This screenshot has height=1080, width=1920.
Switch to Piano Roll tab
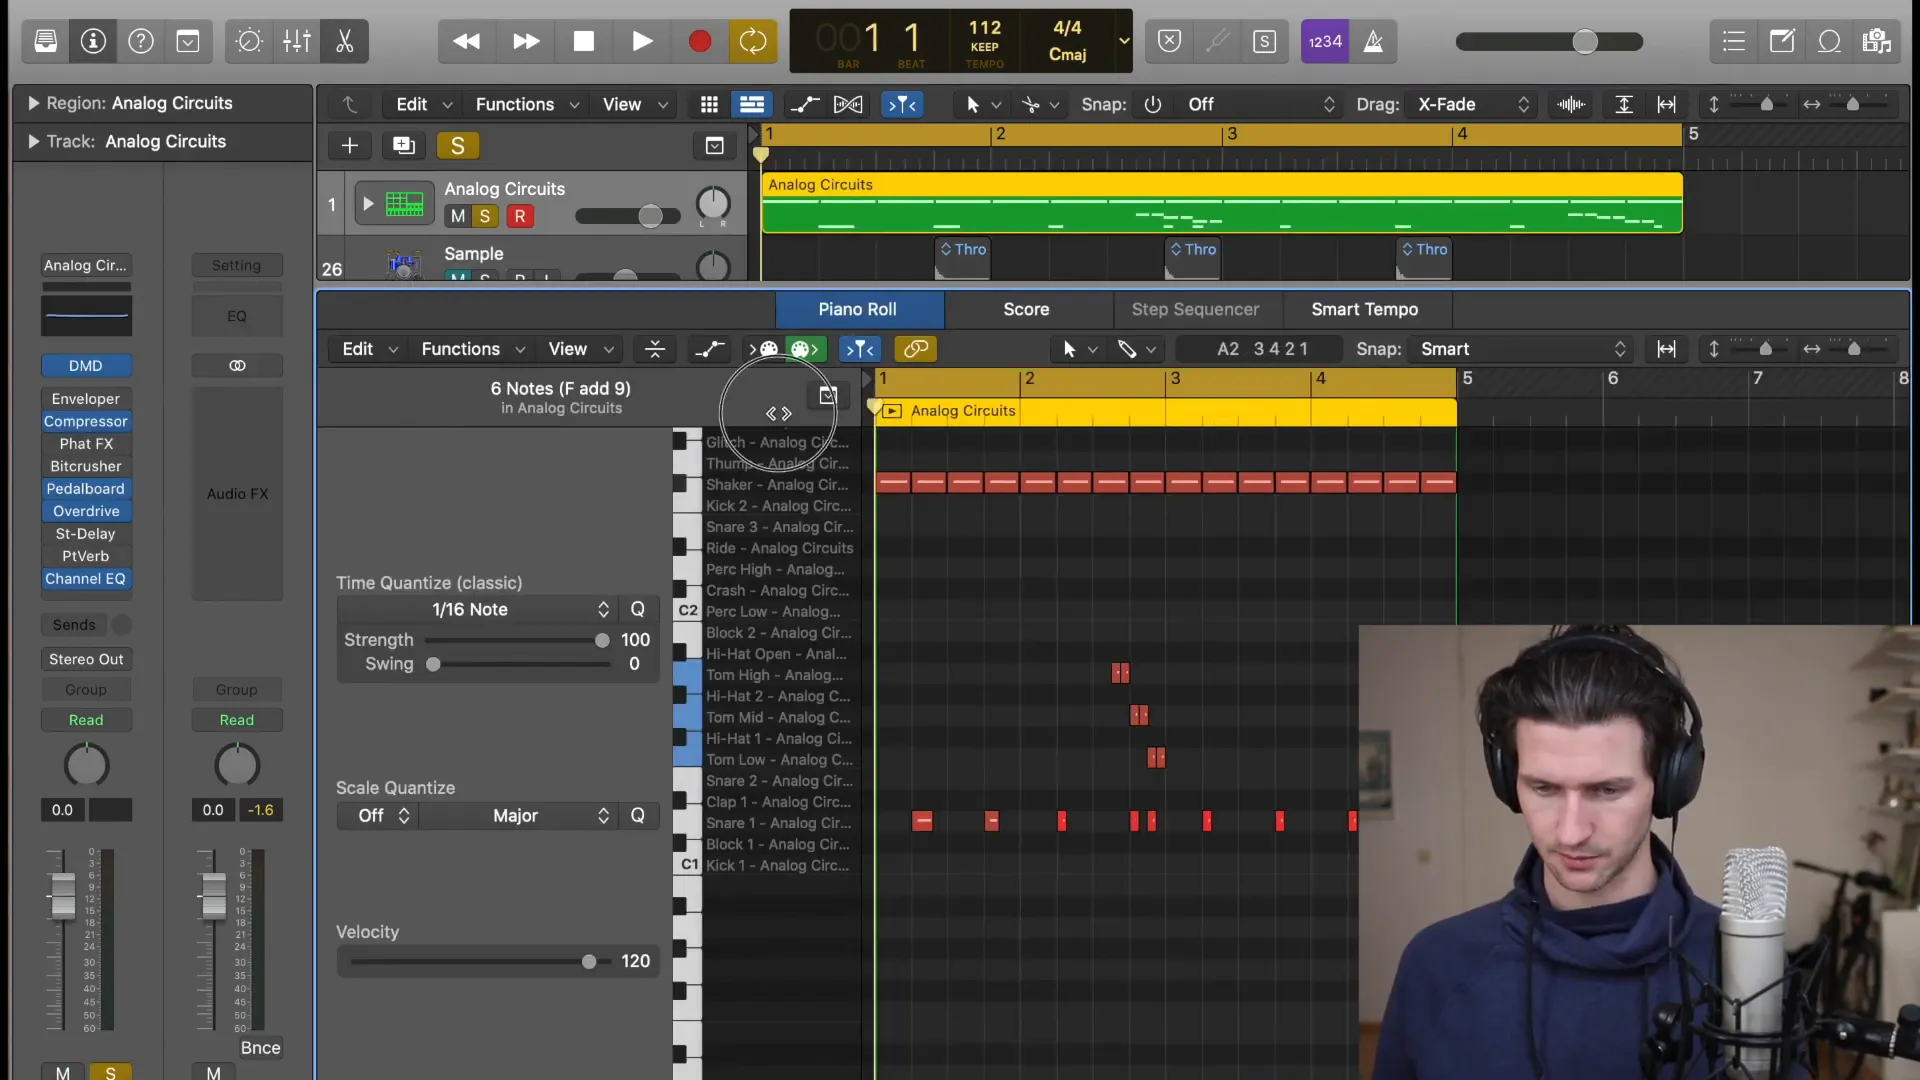(x=857, y=309)
